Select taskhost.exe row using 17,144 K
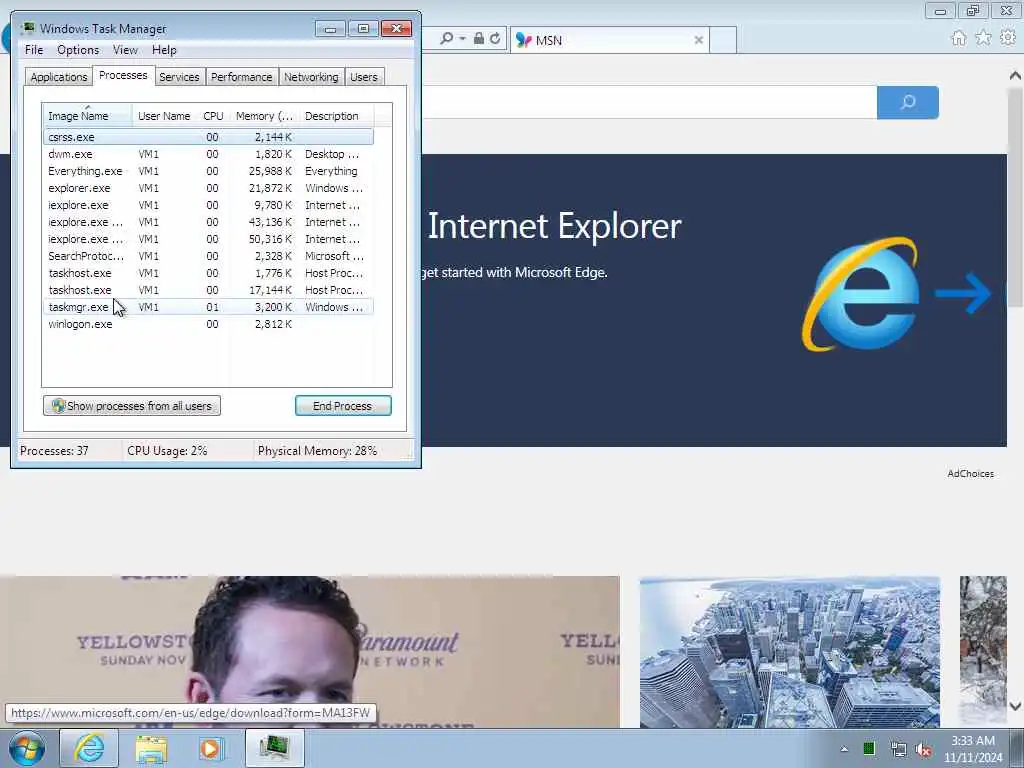Image resolution: width=1024 pixels, height=768 pixels. [x=208, y=290]
